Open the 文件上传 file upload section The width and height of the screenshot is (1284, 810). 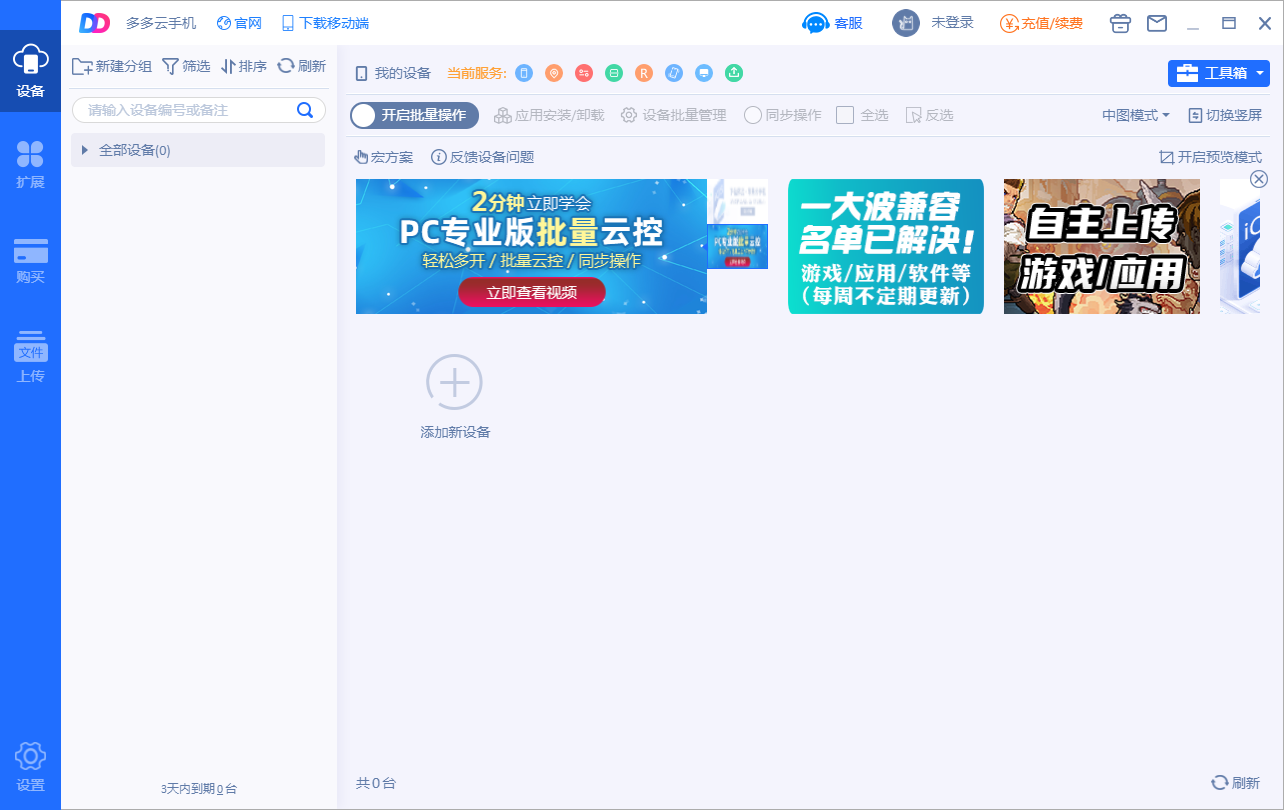[30, 357]
